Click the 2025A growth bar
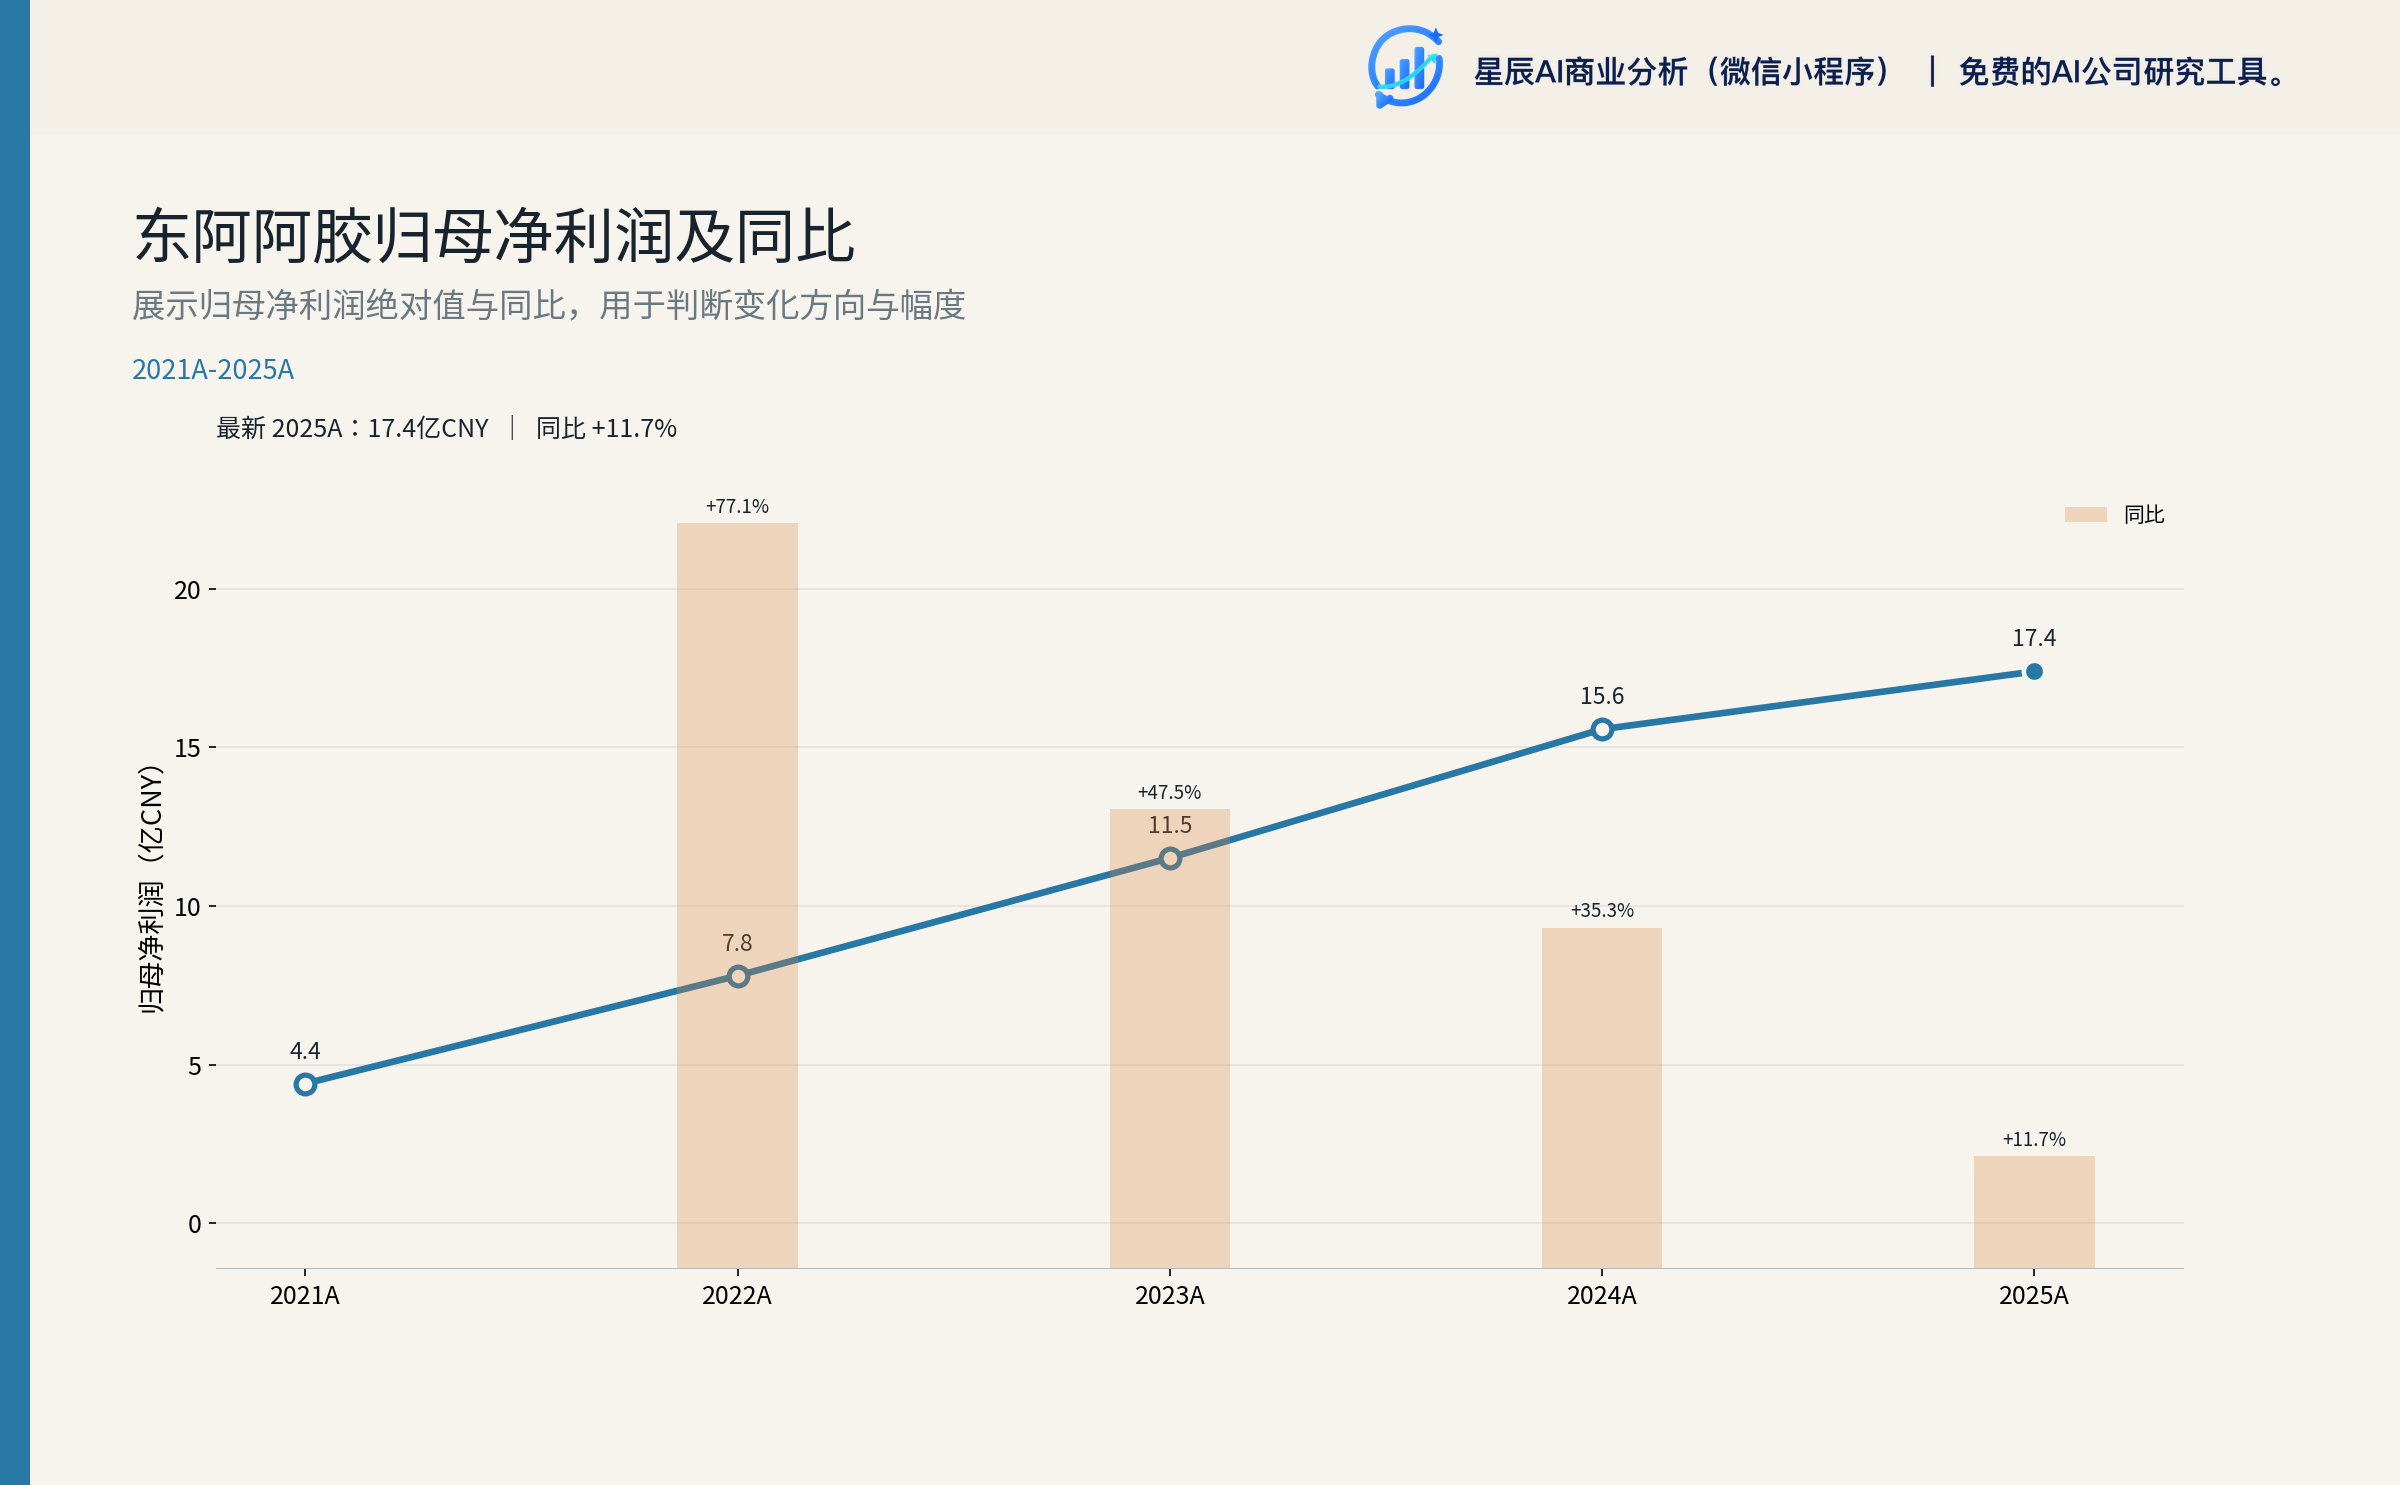This screenshot has width=2400, height=1485. pos(2034,1212)
